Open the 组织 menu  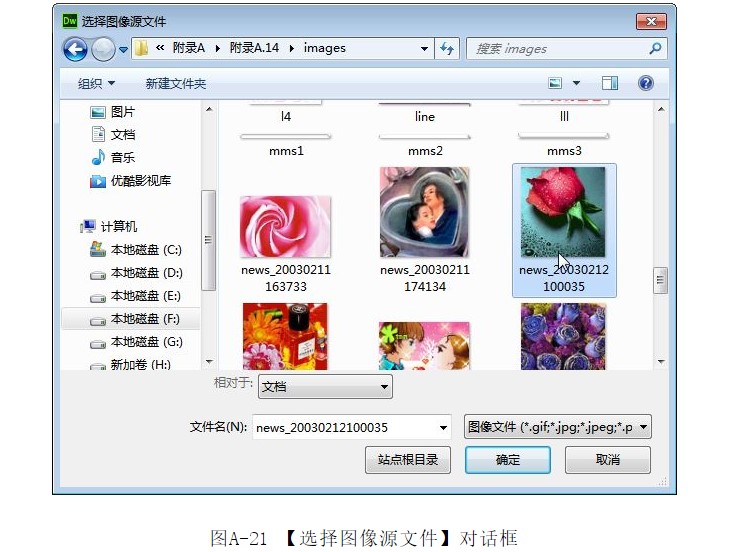click(97, 84)
